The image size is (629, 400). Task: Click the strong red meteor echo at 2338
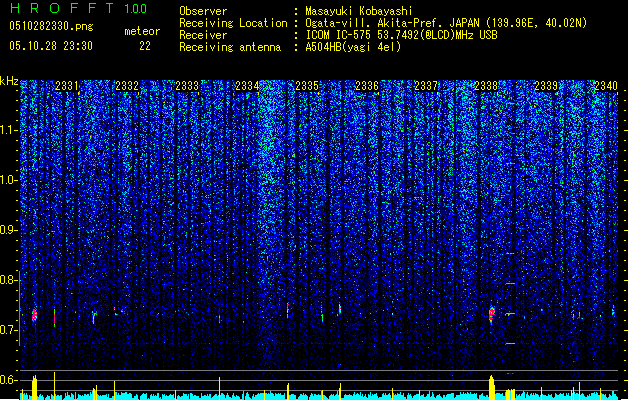492,315
